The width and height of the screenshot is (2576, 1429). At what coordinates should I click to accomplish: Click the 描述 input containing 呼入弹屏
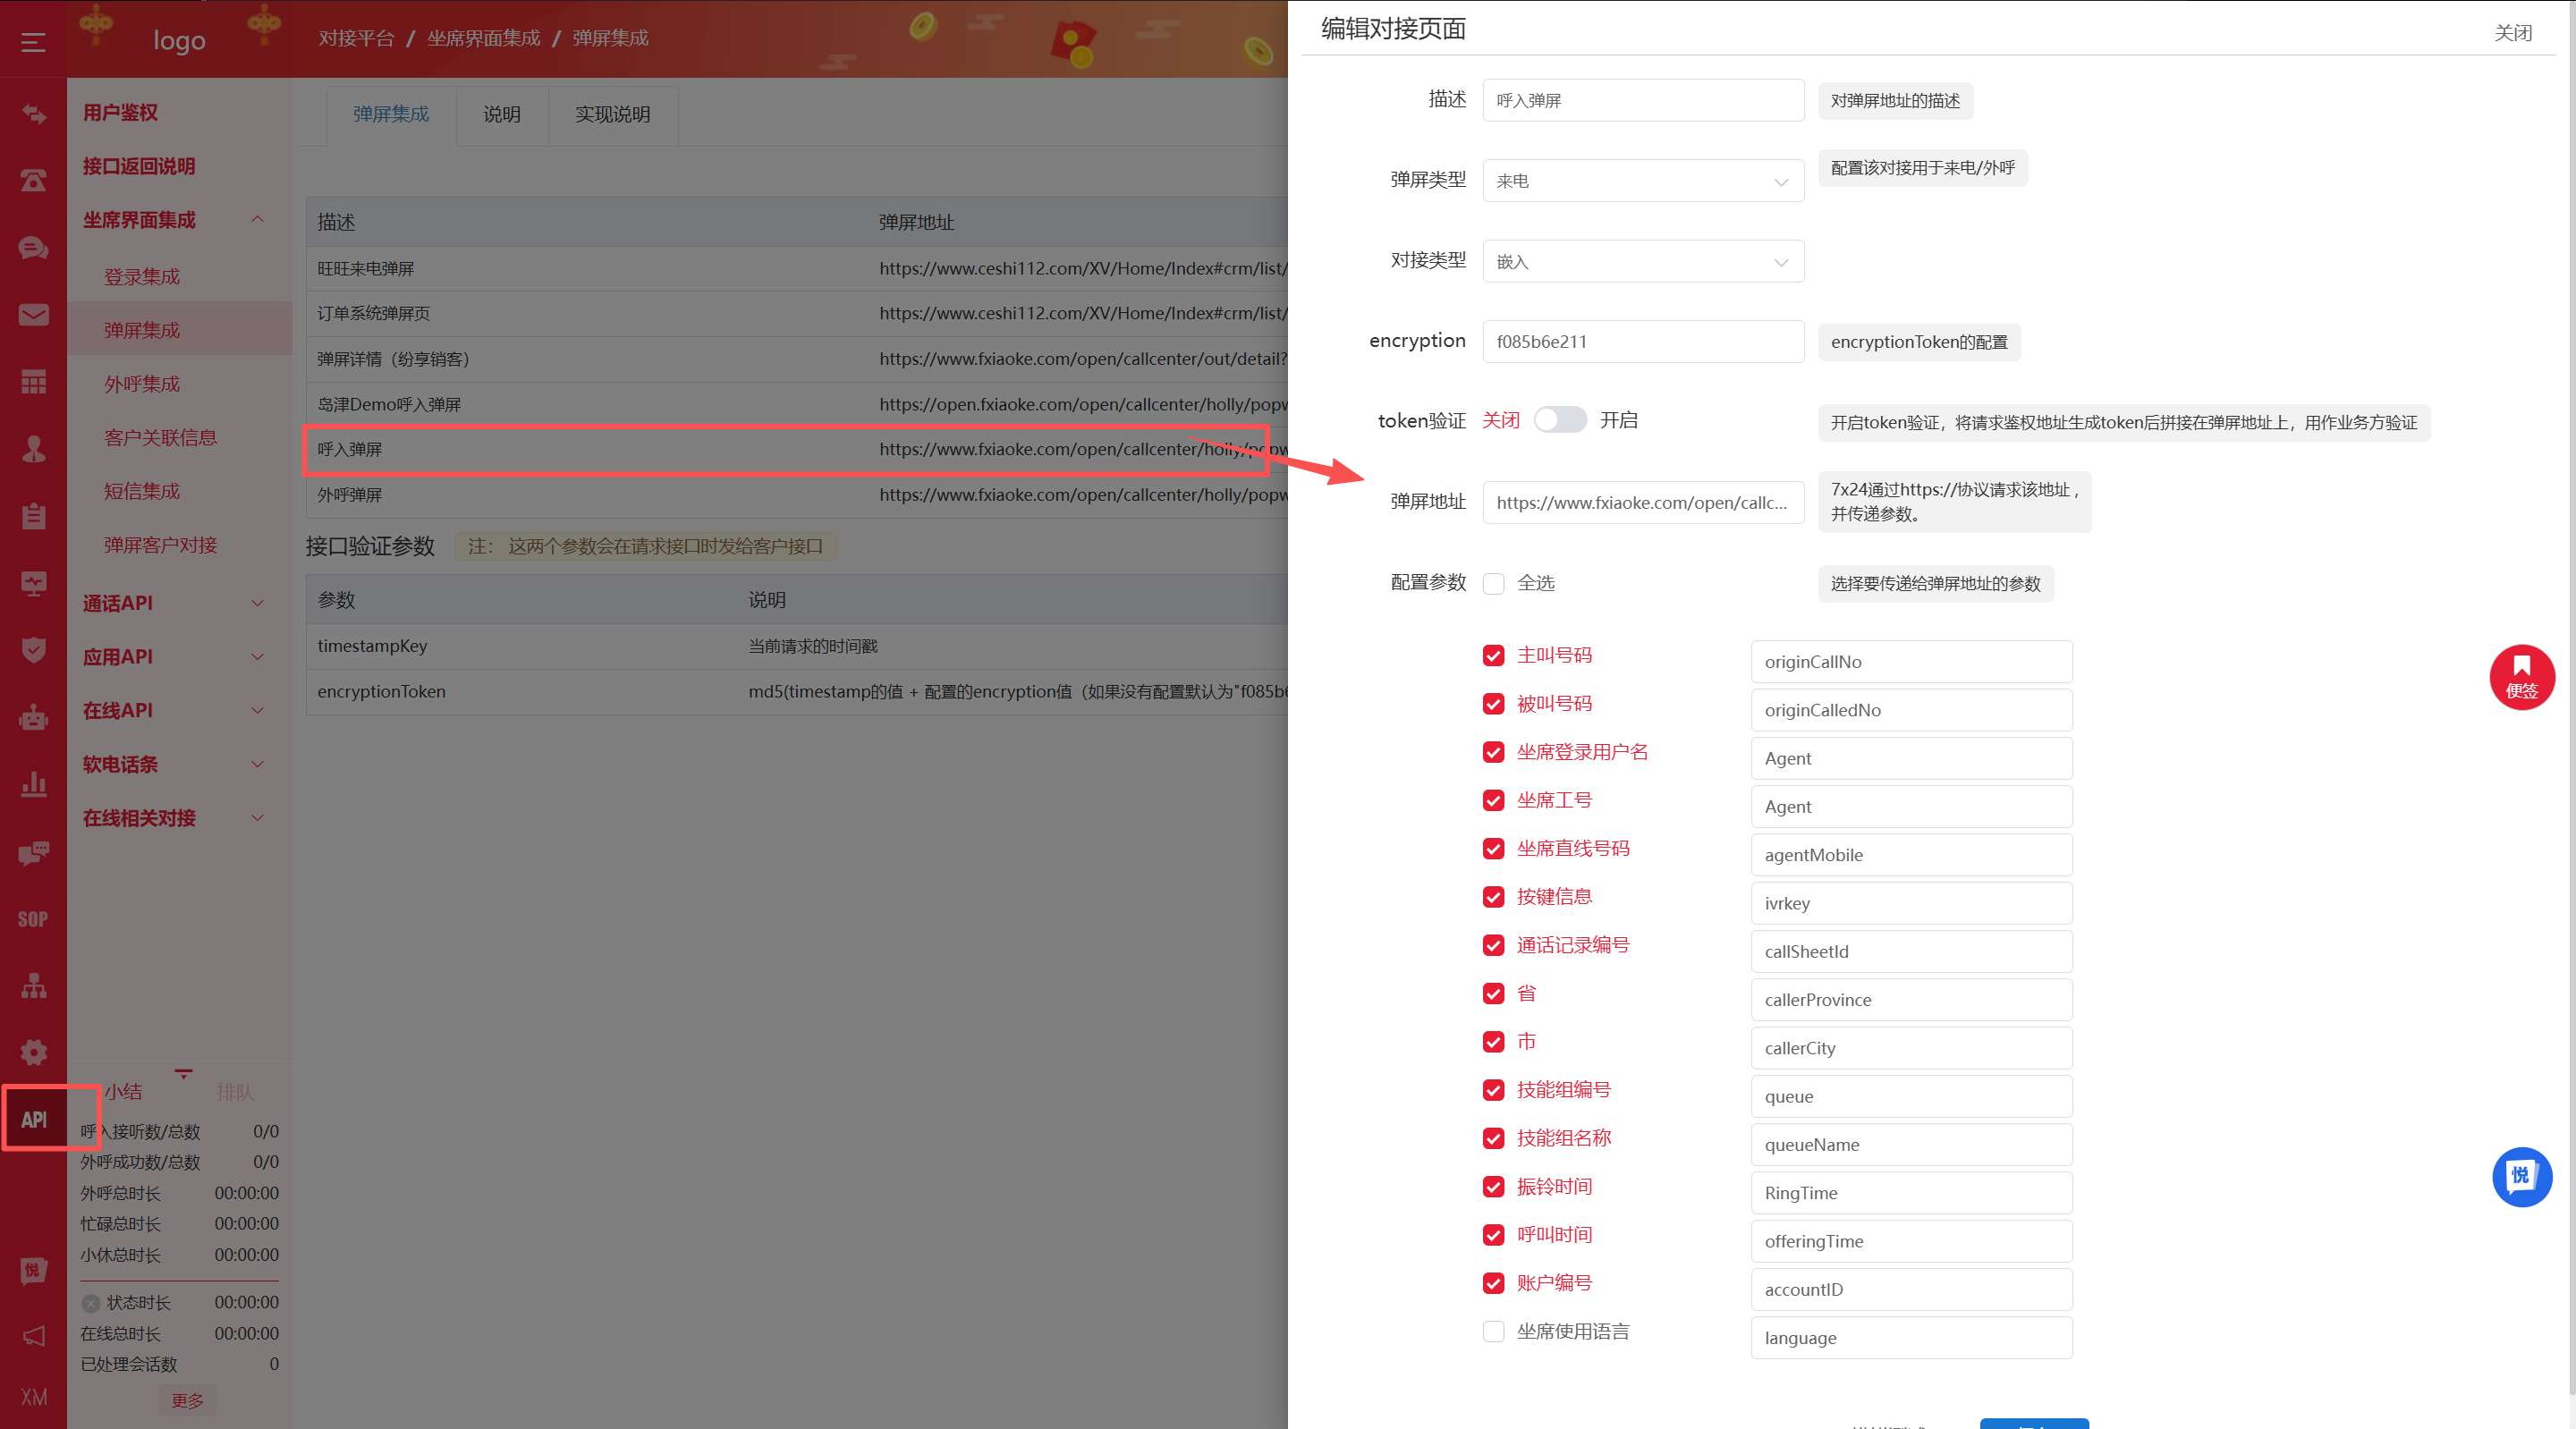[1642, 101]
